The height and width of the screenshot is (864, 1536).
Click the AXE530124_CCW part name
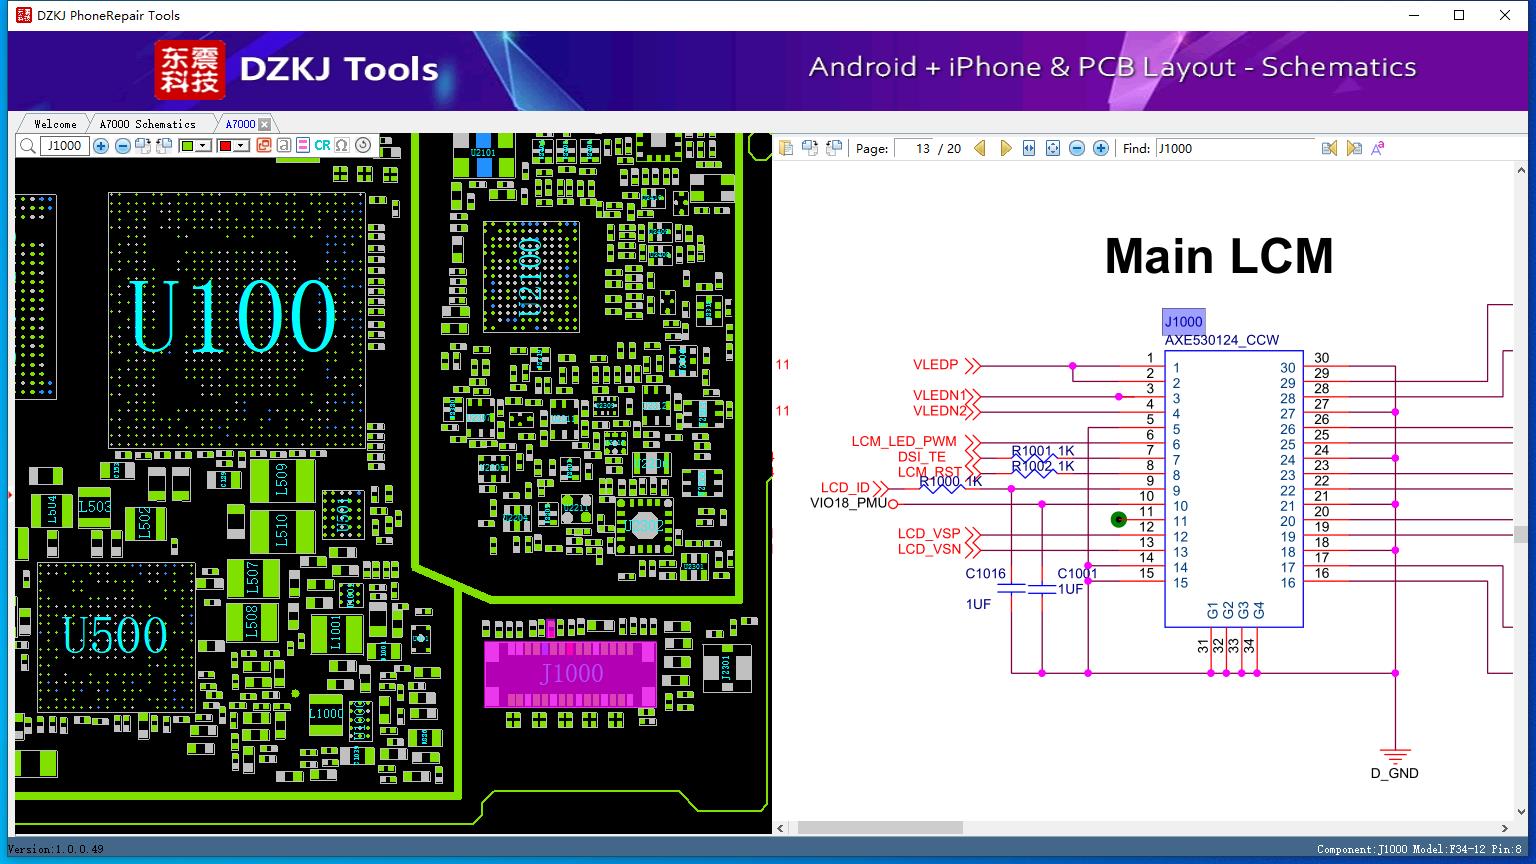1221,340
